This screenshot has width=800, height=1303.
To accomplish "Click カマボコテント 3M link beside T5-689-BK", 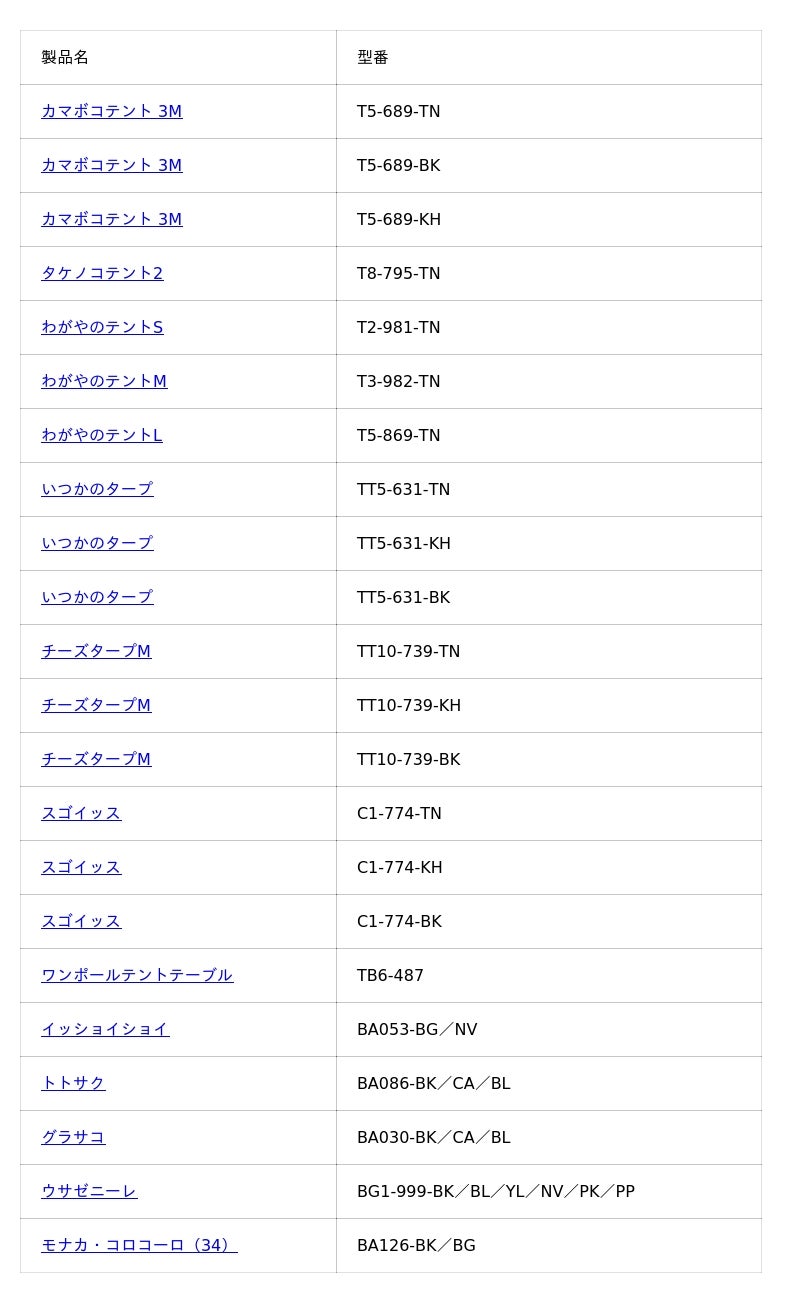I will (x=111, y=165).
